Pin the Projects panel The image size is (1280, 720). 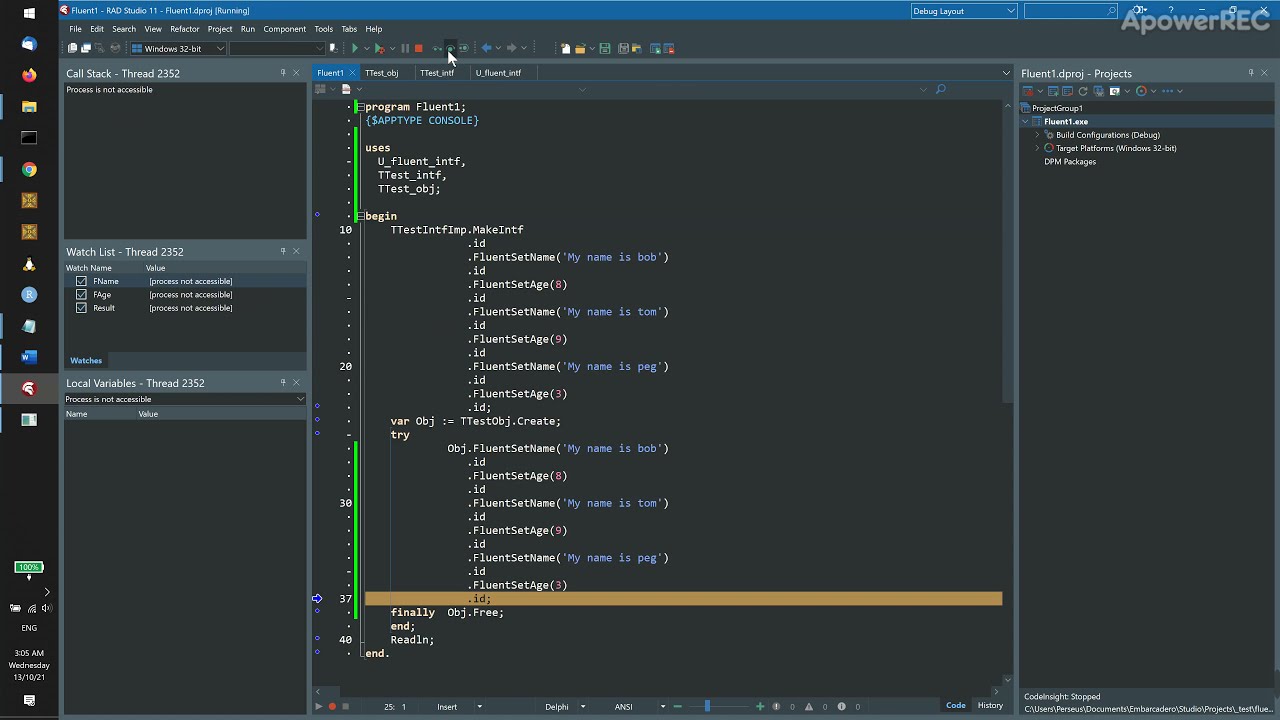tap(1251, 73)
